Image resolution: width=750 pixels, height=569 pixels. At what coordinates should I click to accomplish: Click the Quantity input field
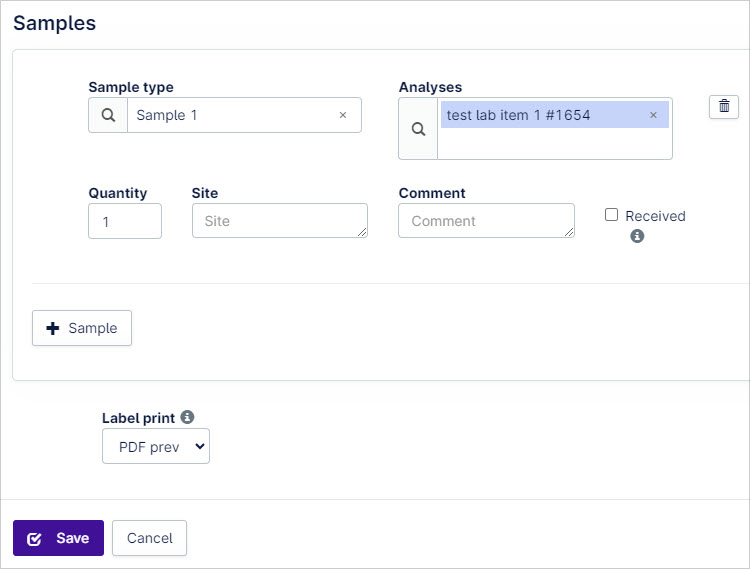(125, 221)
